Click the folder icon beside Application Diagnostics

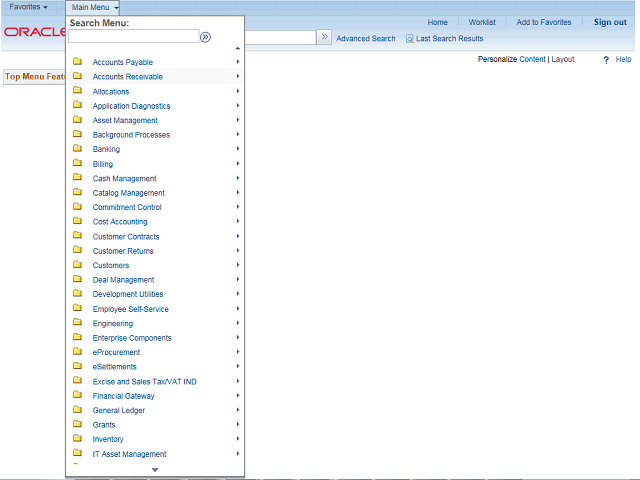(77, 105)
